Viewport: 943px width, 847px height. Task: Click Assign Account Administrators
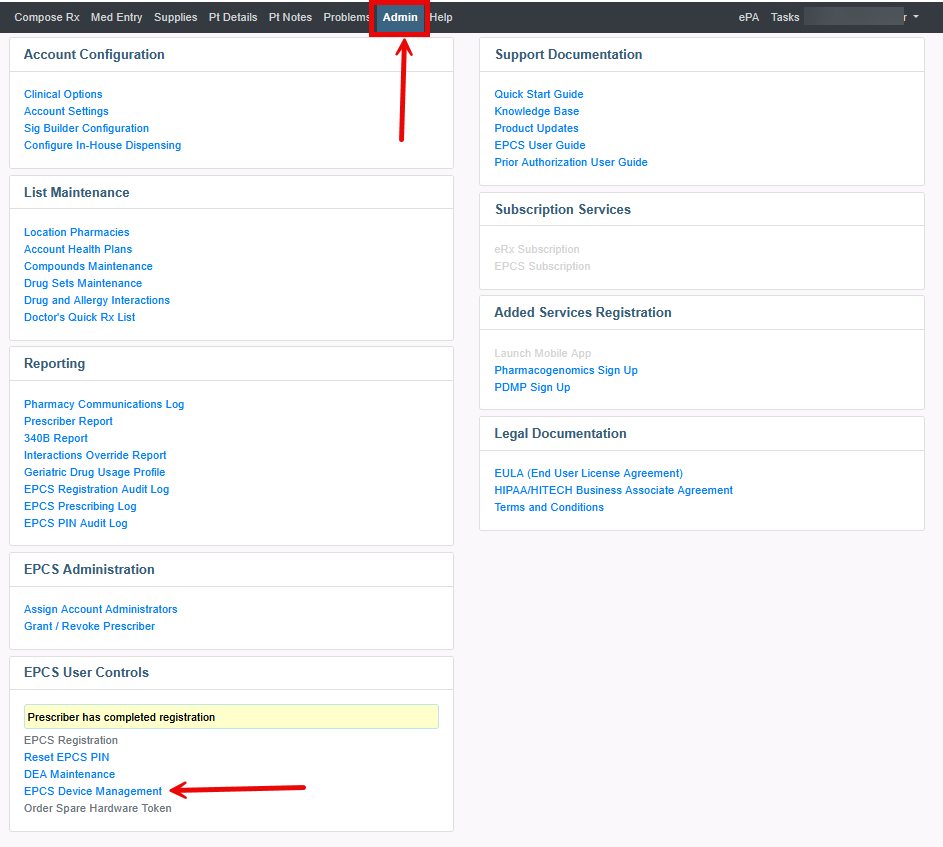tap(101, 609)
